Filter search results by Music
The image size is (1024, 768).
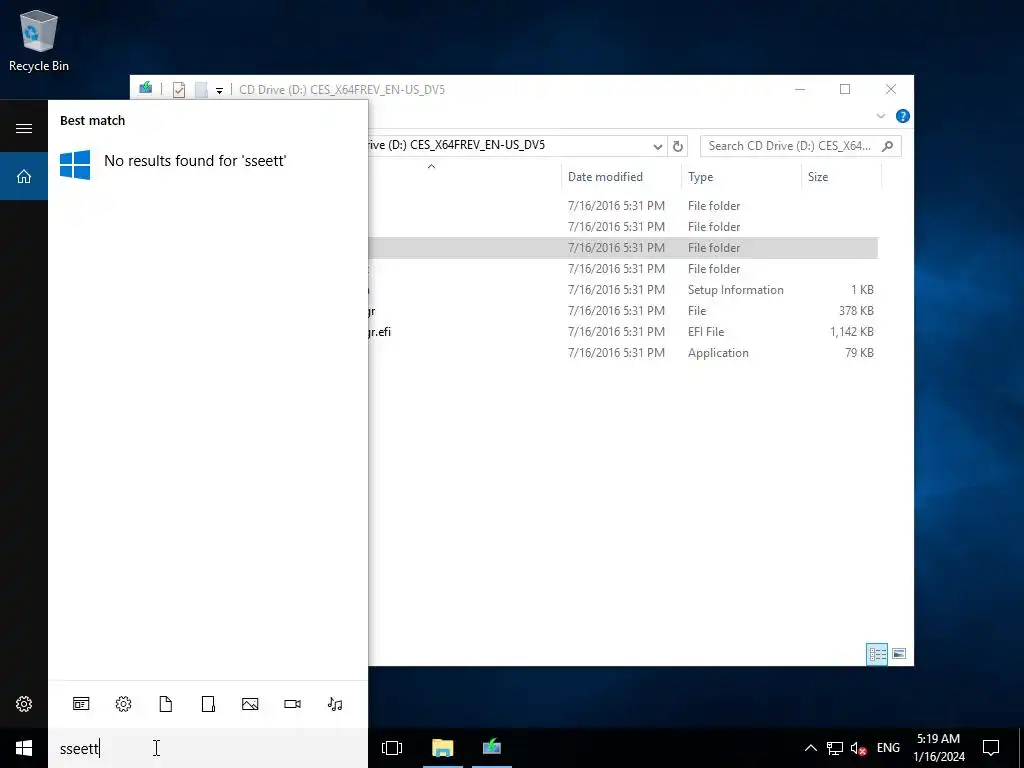click(335, 703)
